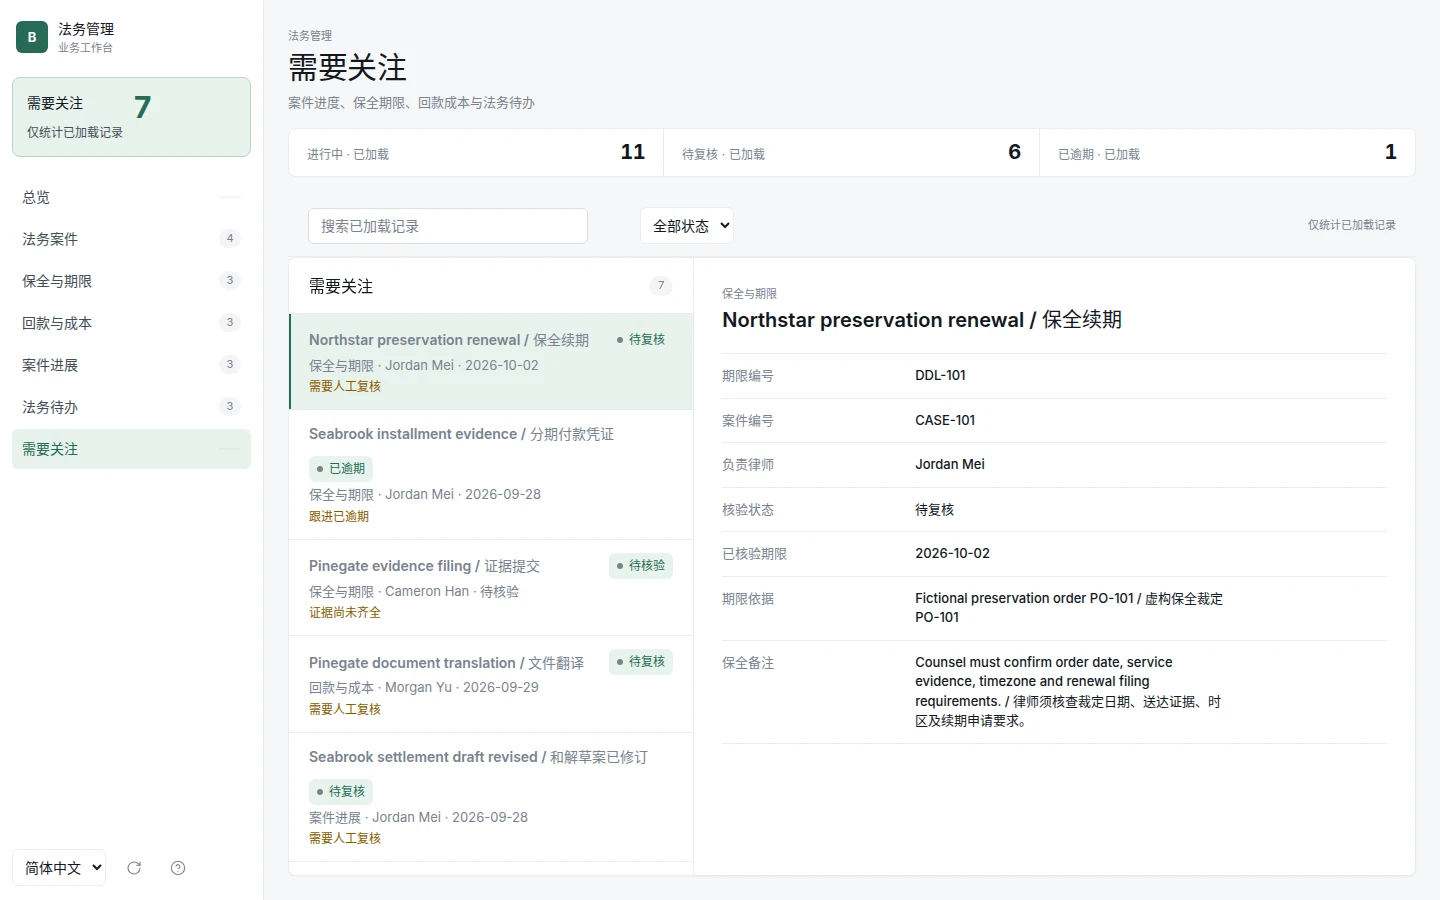This screenshot has height=900, width=1440.
Task: Click the refresh icon in sidebar footer
Action: (134, 868)
